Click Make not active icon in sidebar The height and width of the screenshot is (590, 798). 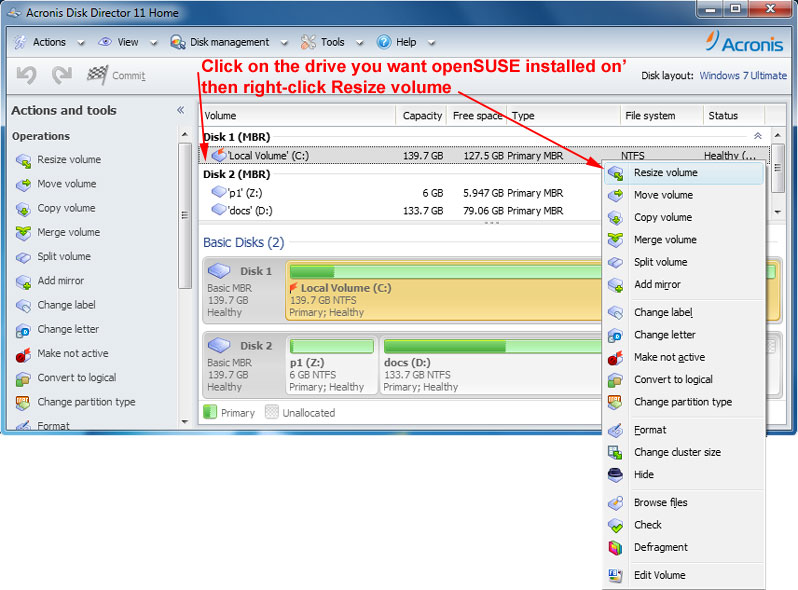(23, 354)
